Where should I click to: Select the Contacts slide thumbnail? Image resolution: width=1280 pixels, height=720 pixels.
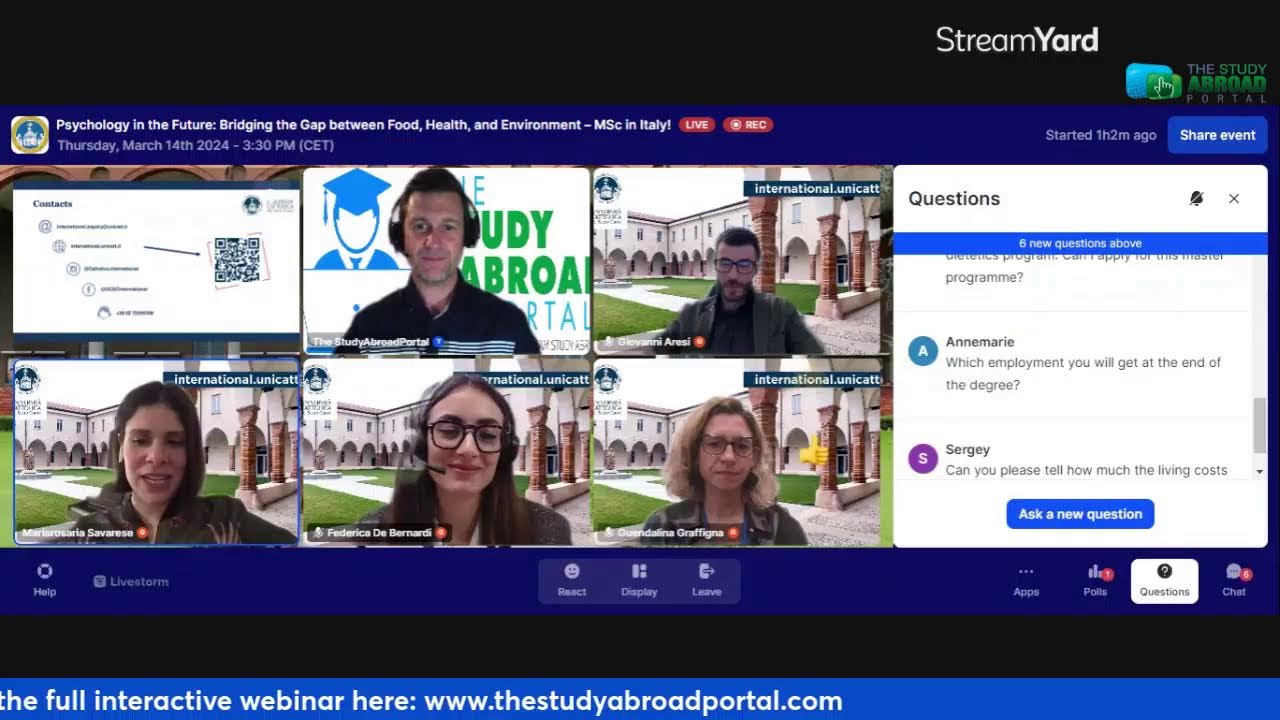[x=156, y=262]
